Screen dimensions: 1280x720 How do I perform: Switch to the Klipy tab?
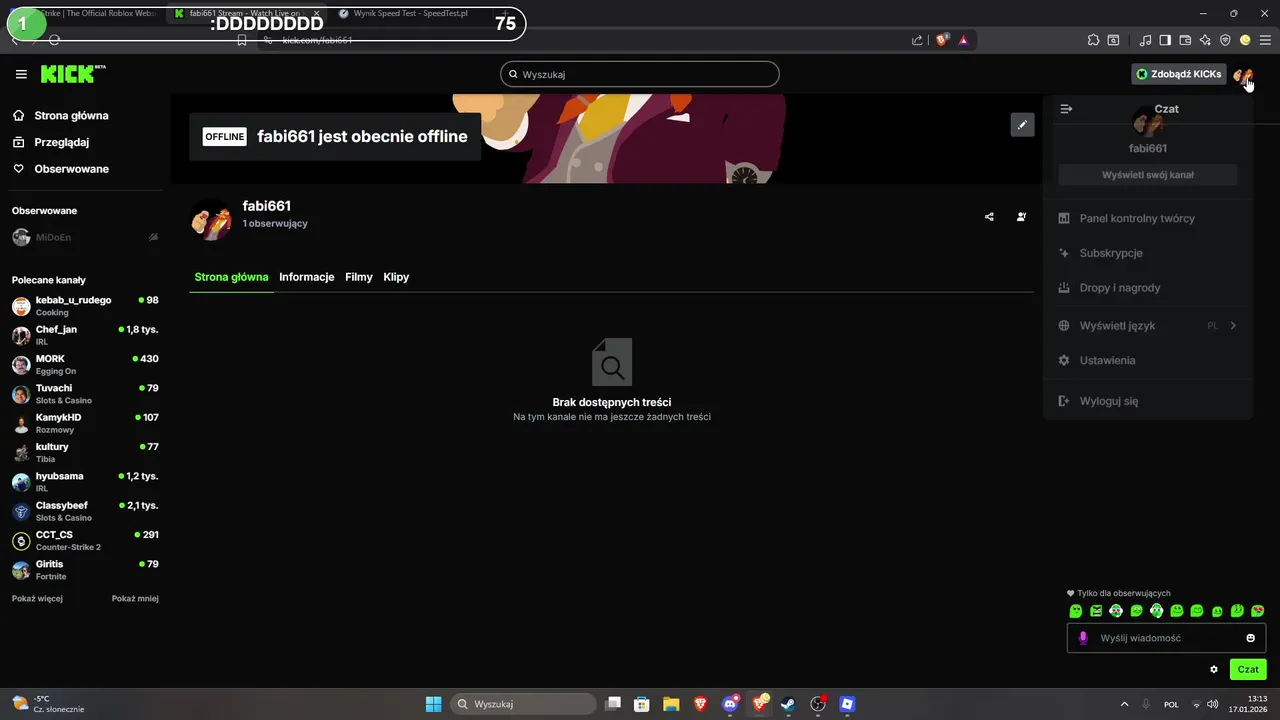pos(396,277)
